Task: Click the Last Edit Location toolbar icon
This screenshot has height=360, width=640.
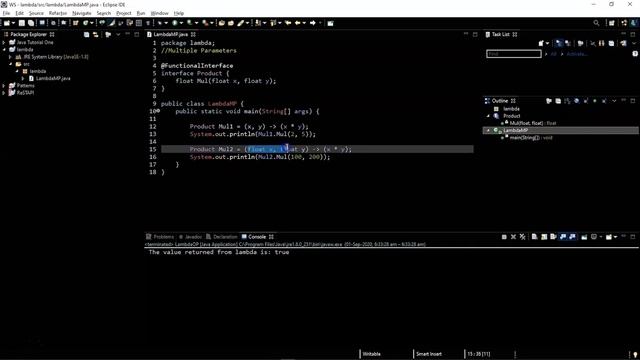Action: coord(288,23)
